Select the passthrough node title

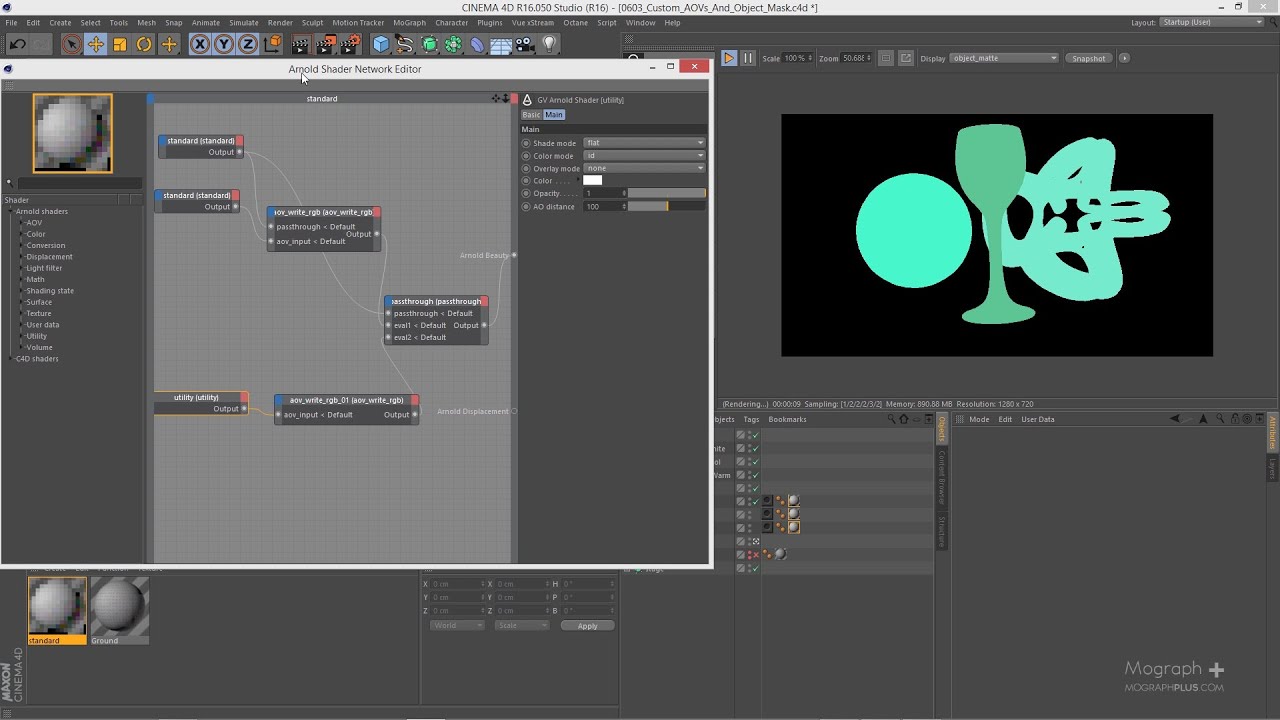[x=436, y=301]
